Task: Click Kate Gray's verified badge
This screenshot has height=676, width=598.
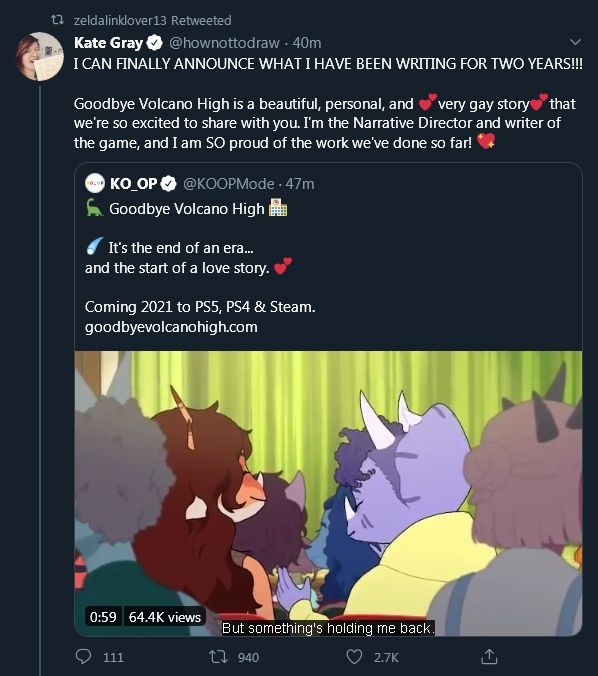Action: 155,43
